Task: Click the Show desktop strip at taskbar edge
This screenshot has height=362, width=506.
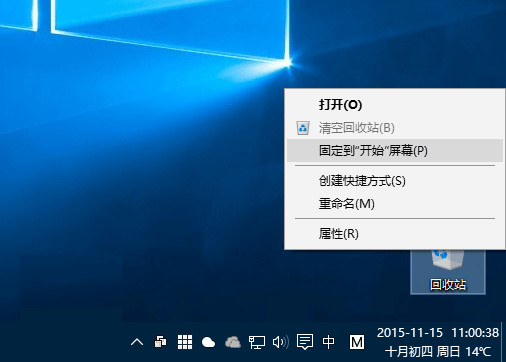Action: (504, 342)
